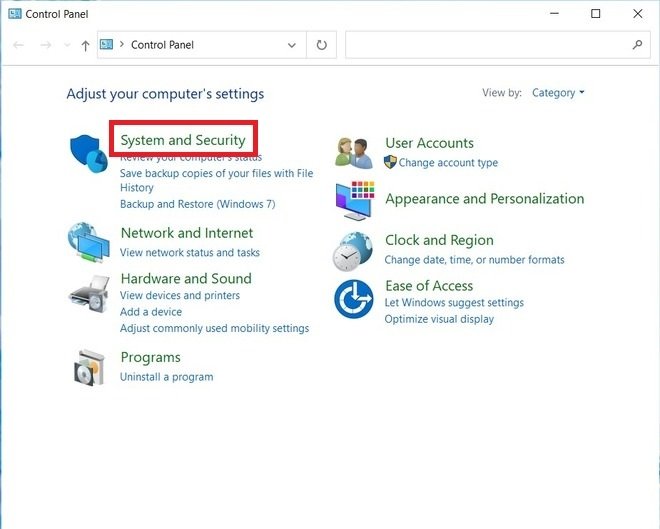Click the Back arrow in navigation bar
660x529 pixels.
[x=19, y=45]
